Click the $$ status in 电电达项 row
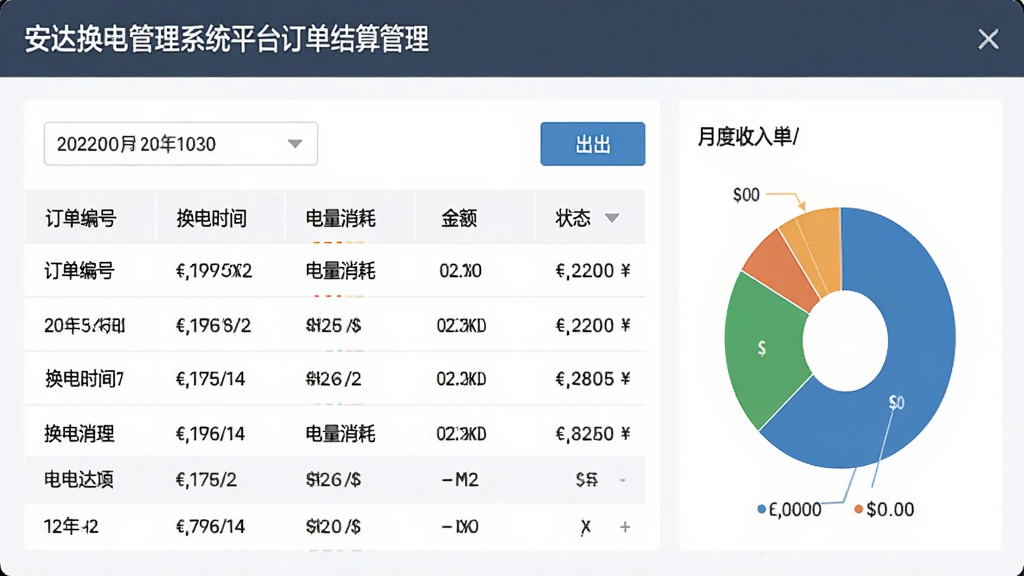This screenshot has width=1024, height=576. pyautogui.click(x=586, y=480)
